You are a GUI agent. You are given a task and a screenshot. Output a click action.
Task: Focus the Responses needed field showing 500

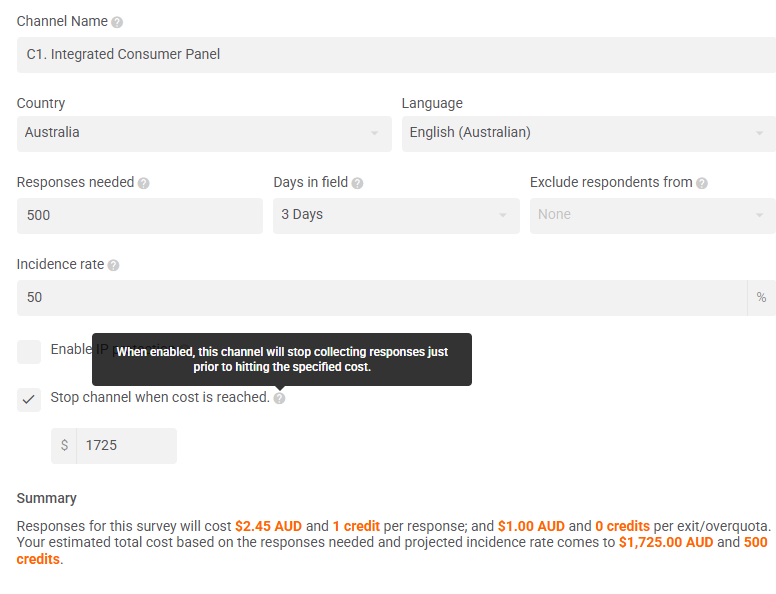click(x=140, y=216)
